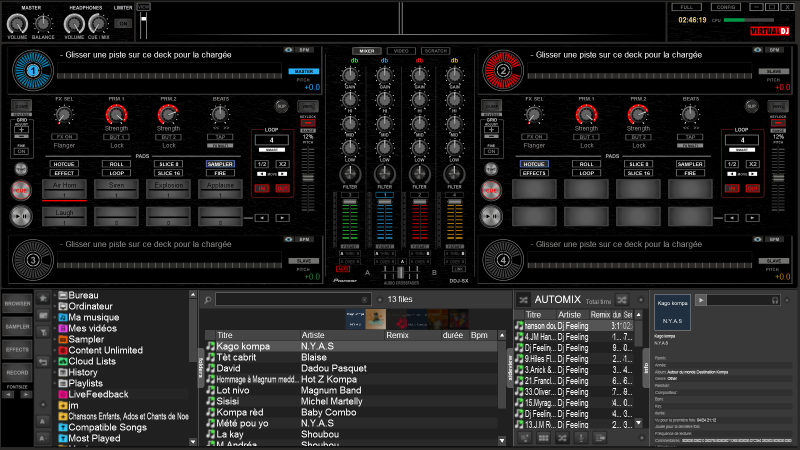Click the filter folder icon in browser sidebar

[43, 332]
